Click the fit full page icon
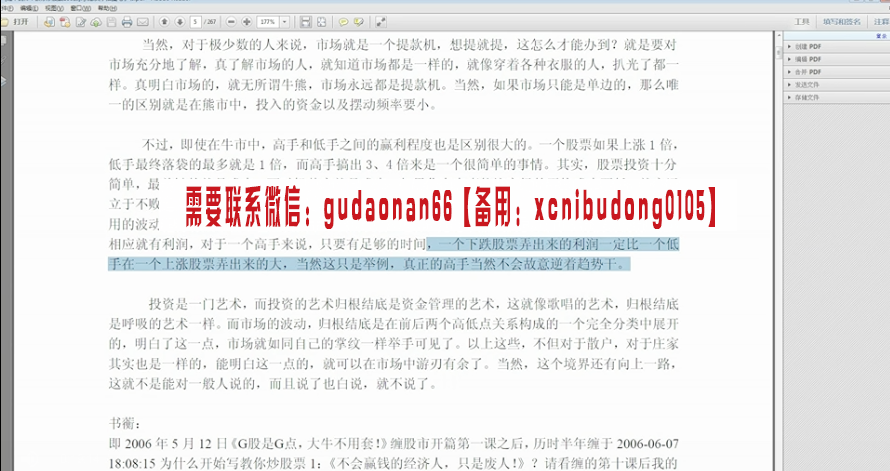The width and height of the screenshot is (890, 471). tap(321, 22)
